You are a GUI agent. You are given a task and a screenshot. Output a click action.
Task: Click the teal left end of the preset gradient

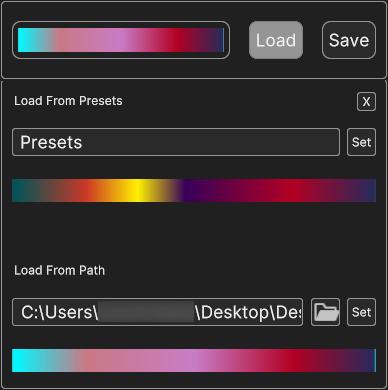pyautogui.click(x=20, y=190)
